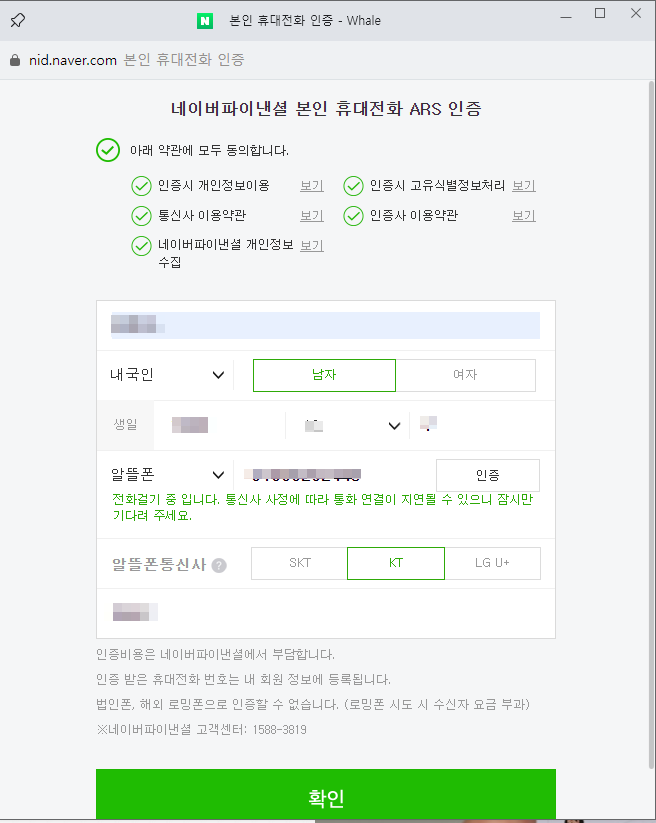Viewport: 656px width, 823px height.
Task: Uncheck 인증사 개인정보이용 agreement
Action: pos(141,186)
